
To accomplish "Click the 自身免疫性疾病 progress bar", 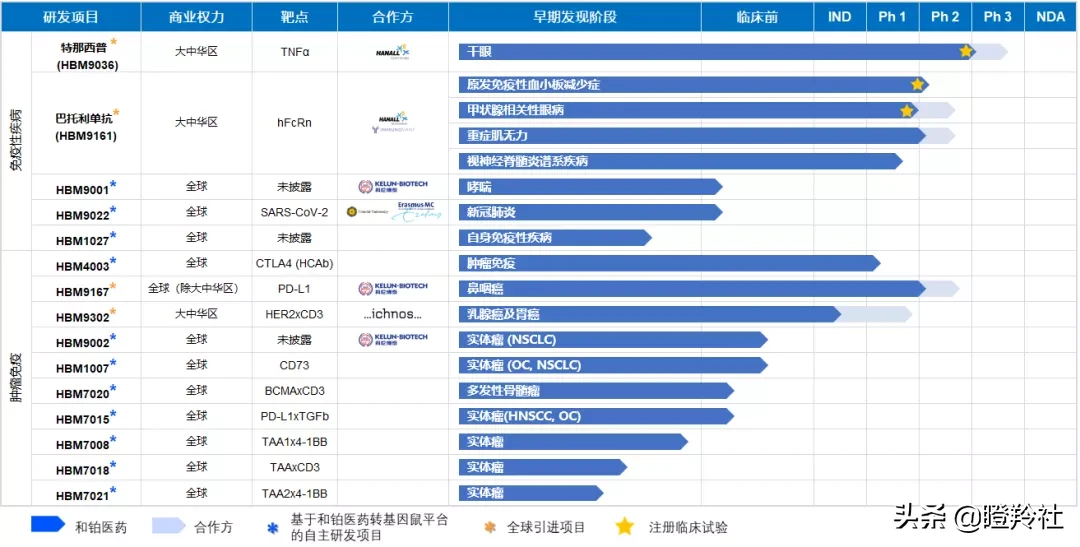I will (x=555, y=238).
